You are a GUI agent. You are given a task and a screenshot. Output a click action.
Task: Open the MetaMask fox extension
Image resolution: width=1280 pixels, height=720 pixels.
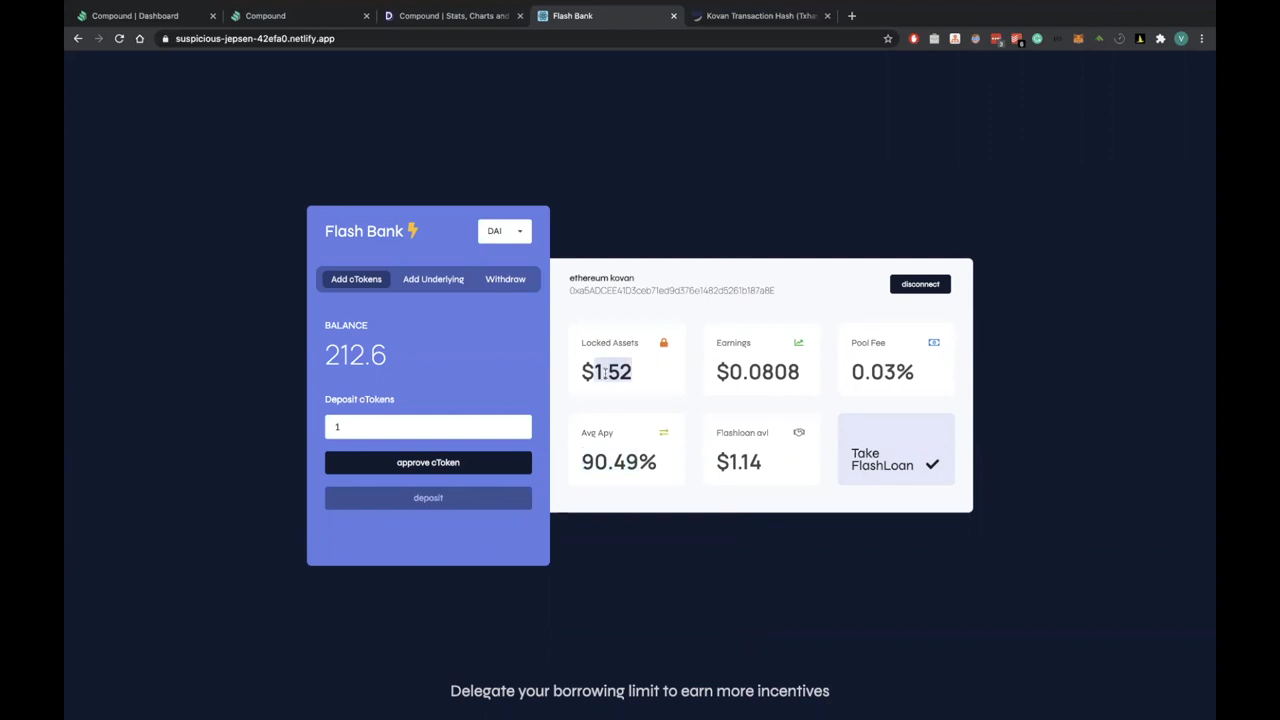pyautogui.click(x=1078, y=39)
